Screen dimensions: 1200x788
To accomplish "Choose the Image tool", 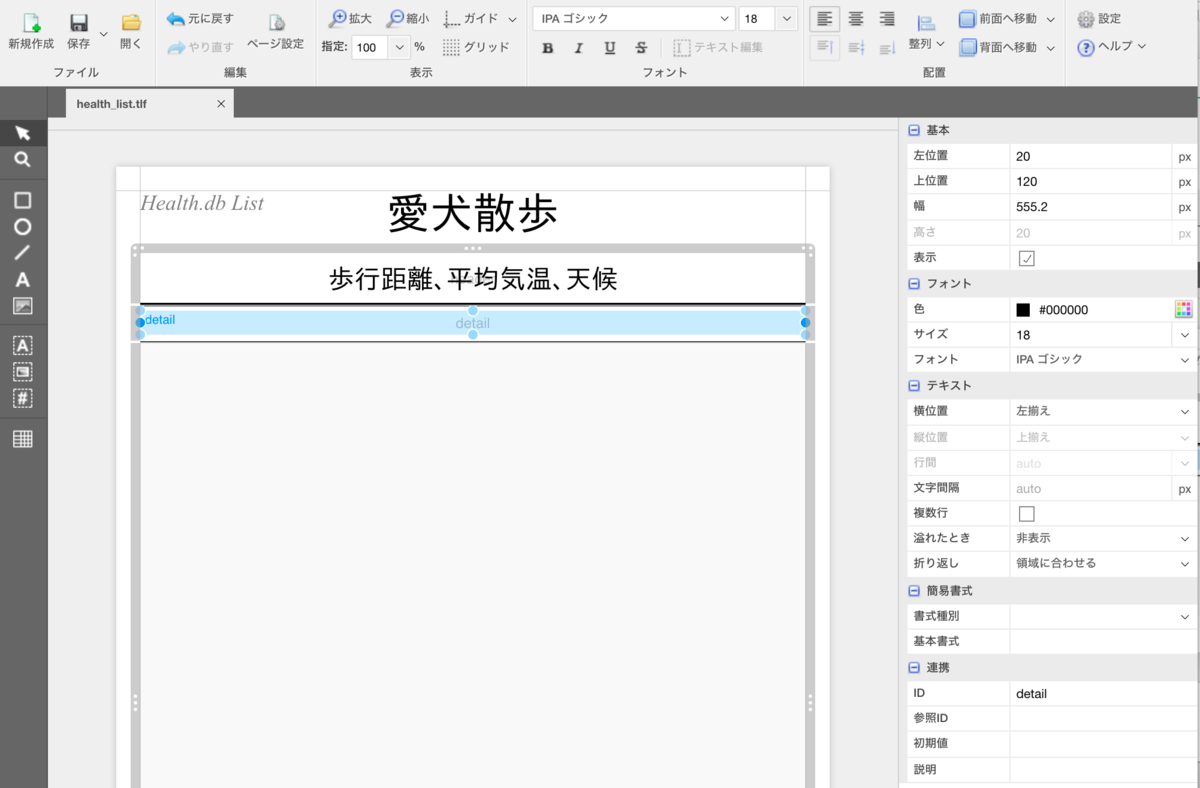I will tap(23, 307).
